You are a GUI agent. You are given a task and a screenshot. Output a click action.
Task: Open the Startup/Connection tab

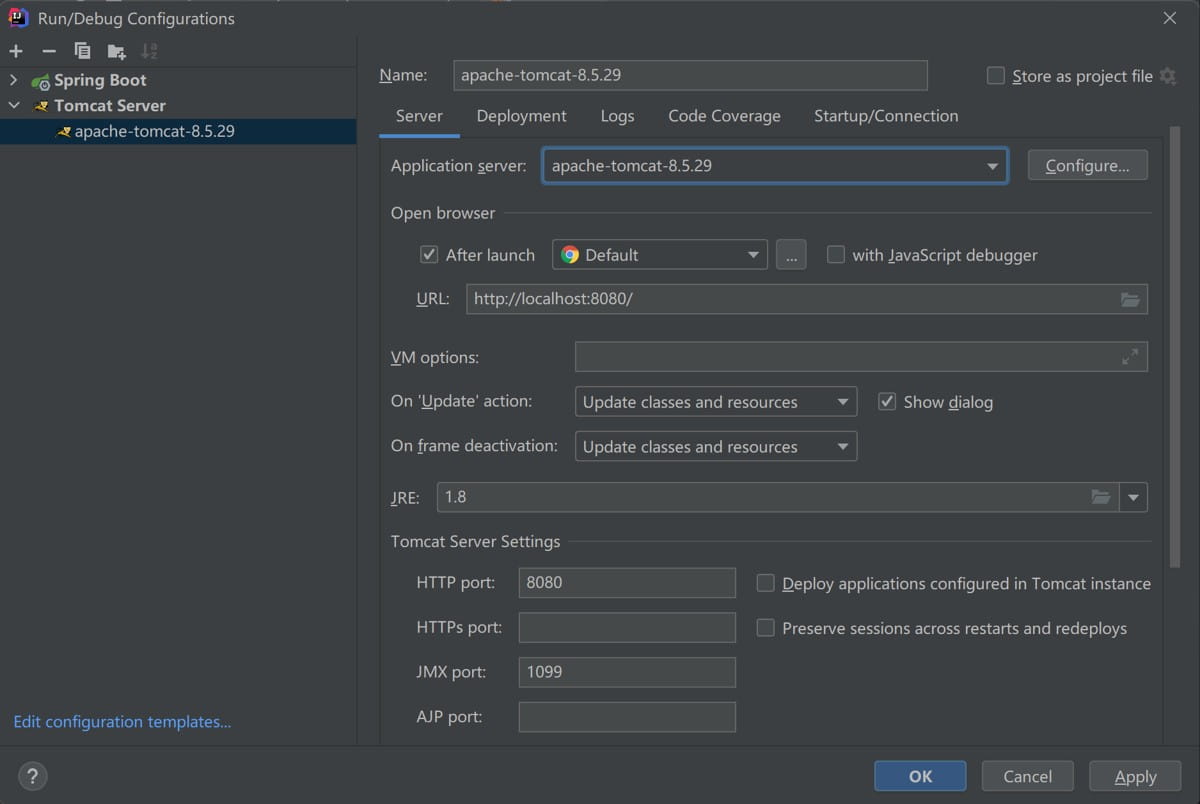coord(885,116)
